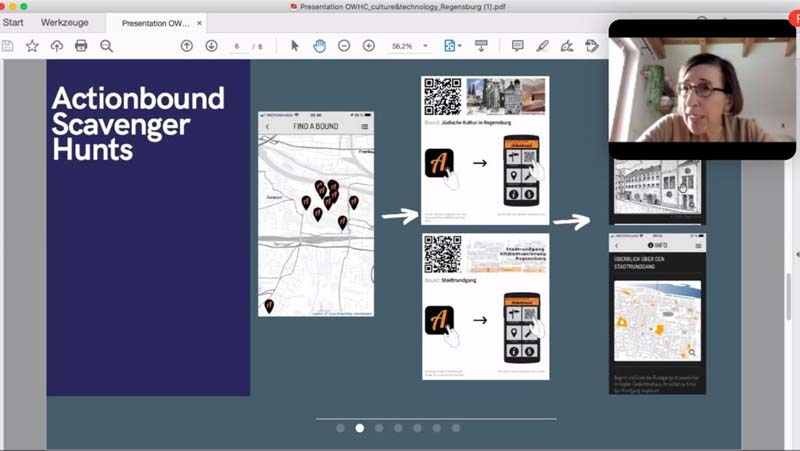Click the page number input field
The image size is (800, 451).
(237, 46)
